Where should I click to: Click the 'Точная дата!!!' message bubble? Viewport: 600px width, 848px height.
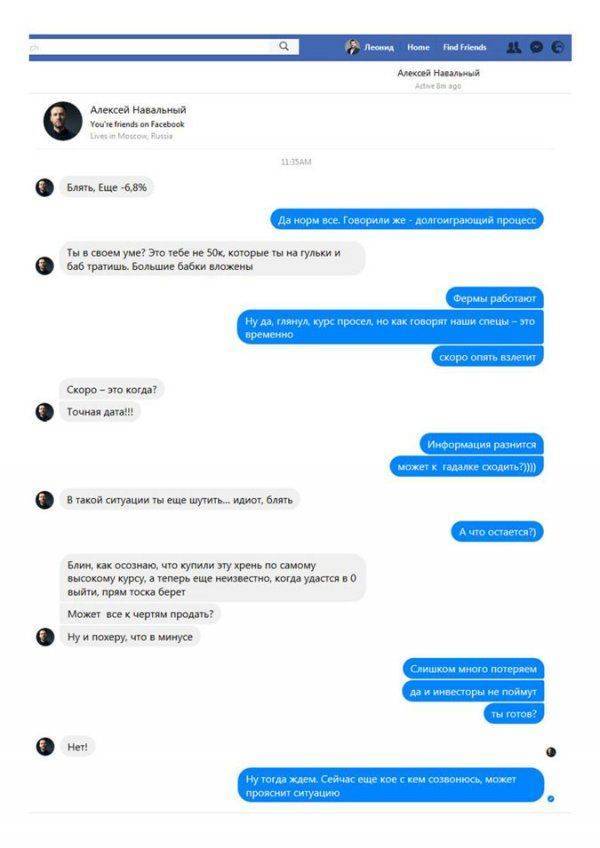(x=100, y=412)
